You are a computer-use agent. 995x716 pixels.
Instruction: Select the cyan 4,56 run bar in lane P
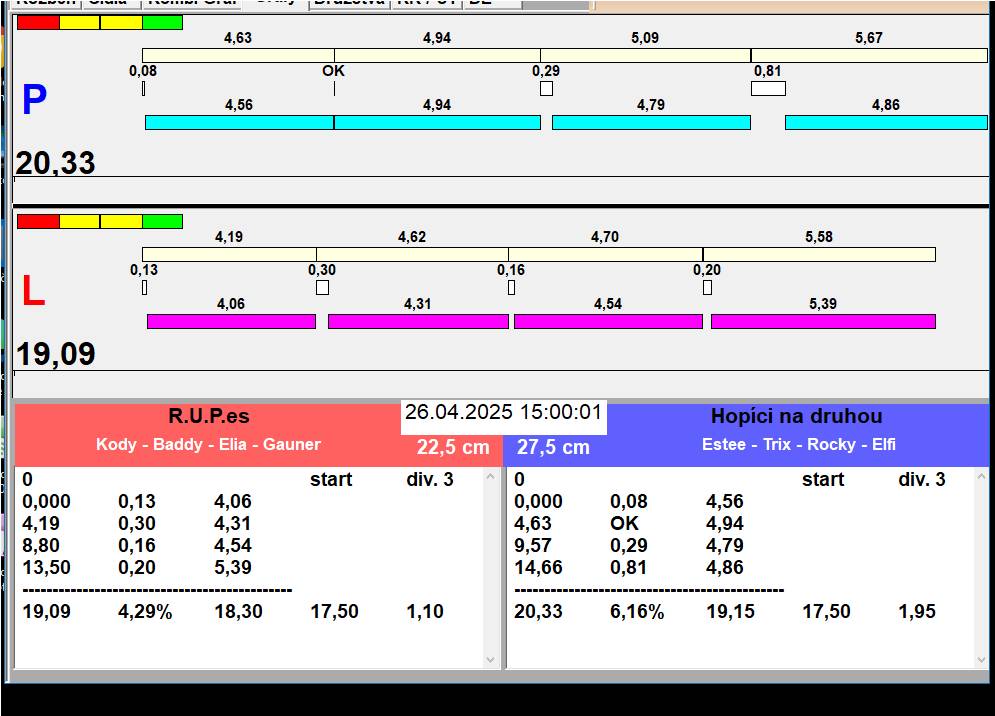coord(239,123)
